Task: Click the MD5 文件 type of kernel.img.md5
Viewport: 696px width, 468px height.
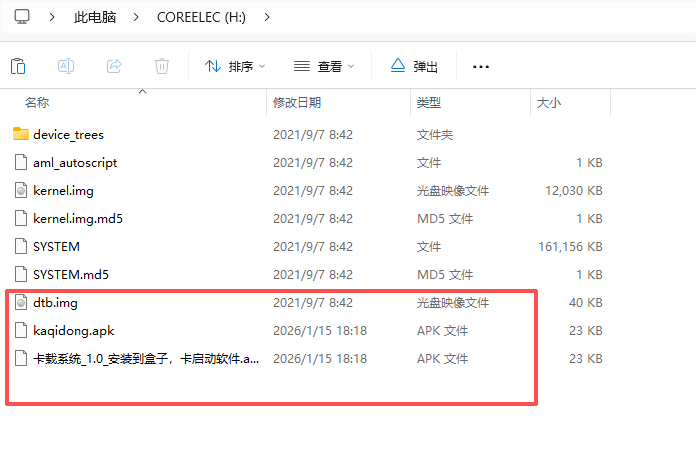Action: coord(445,219)
